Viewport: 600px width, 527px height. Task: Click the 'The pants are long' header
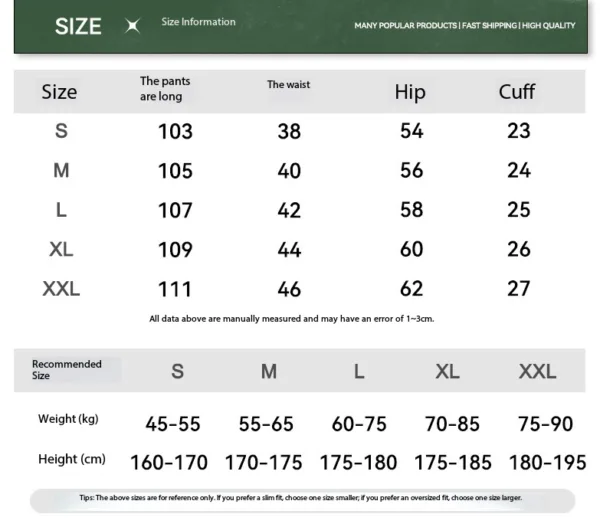[x=165, y=89]
